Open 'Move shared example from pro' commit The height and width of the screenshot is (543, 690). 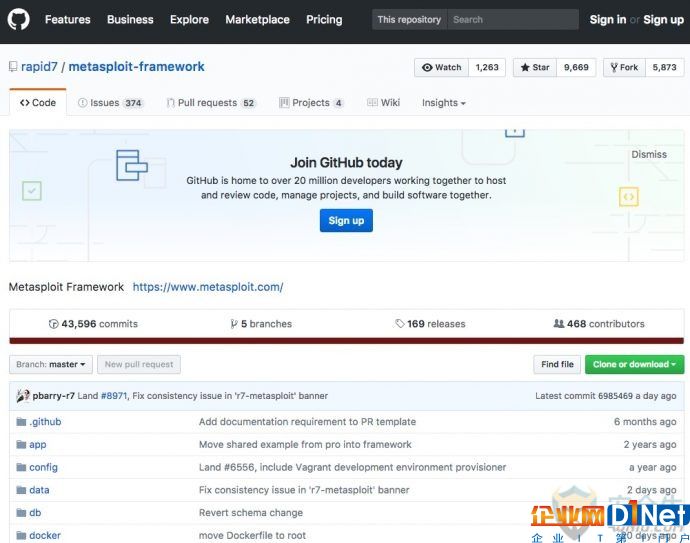tap(305, 444)
